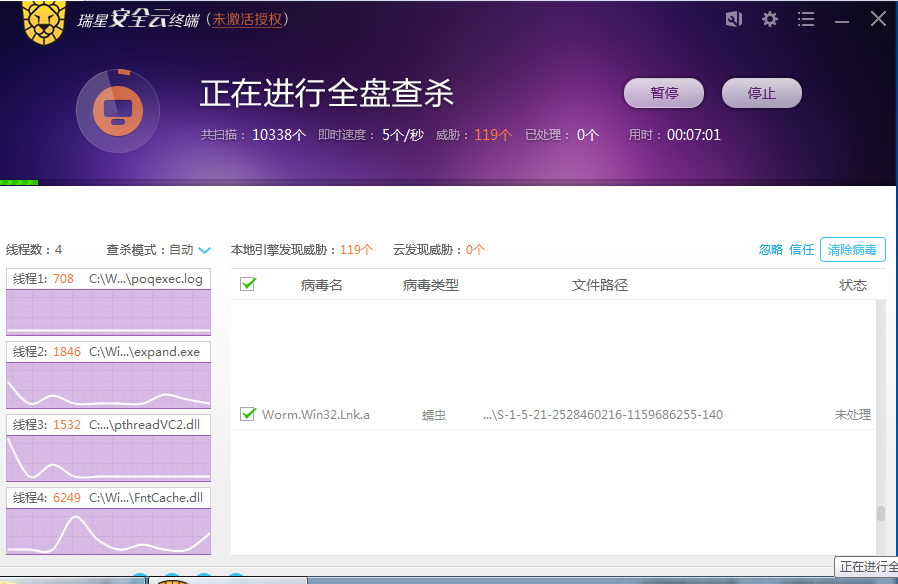The image size is (898, 584).
Task: Stop the scan with 停止 button
Action: [x=762, y=93]
